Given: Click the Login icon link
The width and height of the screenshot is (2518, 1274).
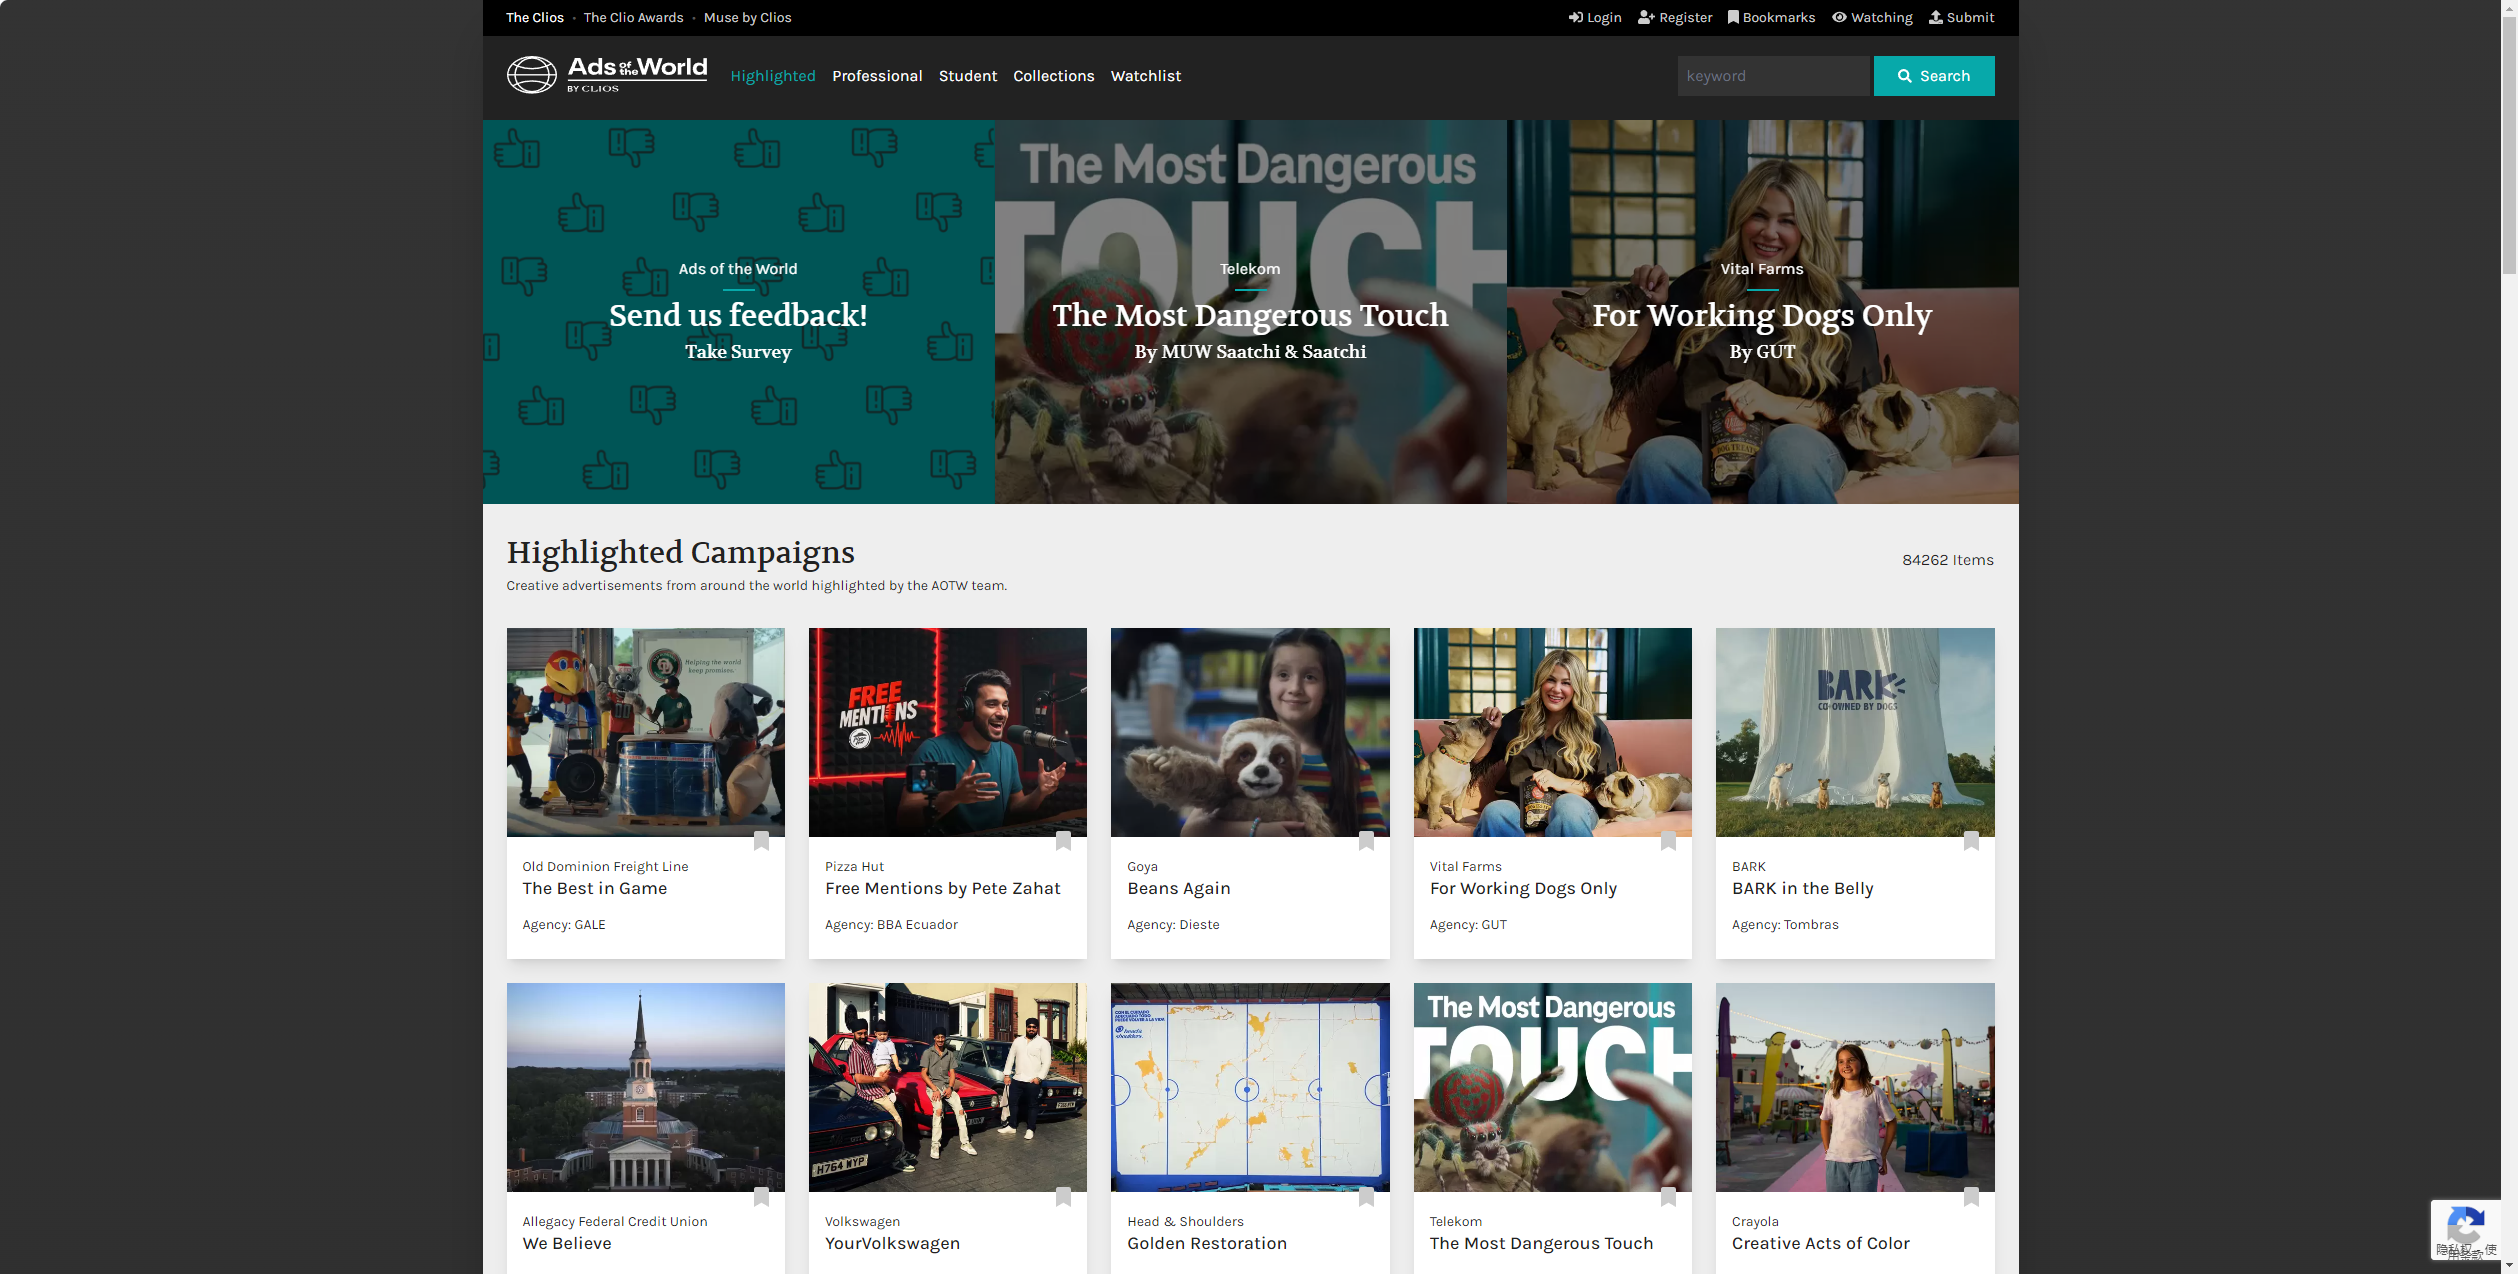Looking at the screenshot, I should pyautogui.click(x=1595, y=17).
